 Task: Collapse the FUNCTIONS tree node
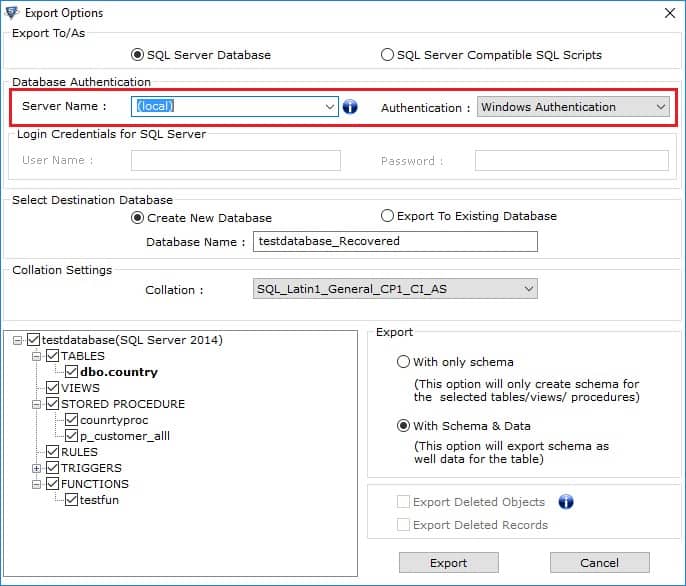click(x=36, y=484)
